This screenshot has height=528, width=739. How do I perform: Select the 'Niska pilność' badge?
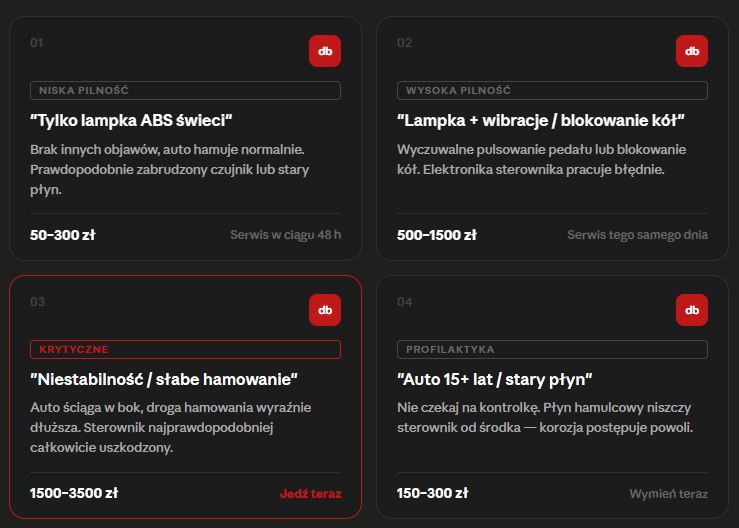click(x=185, y=91)
